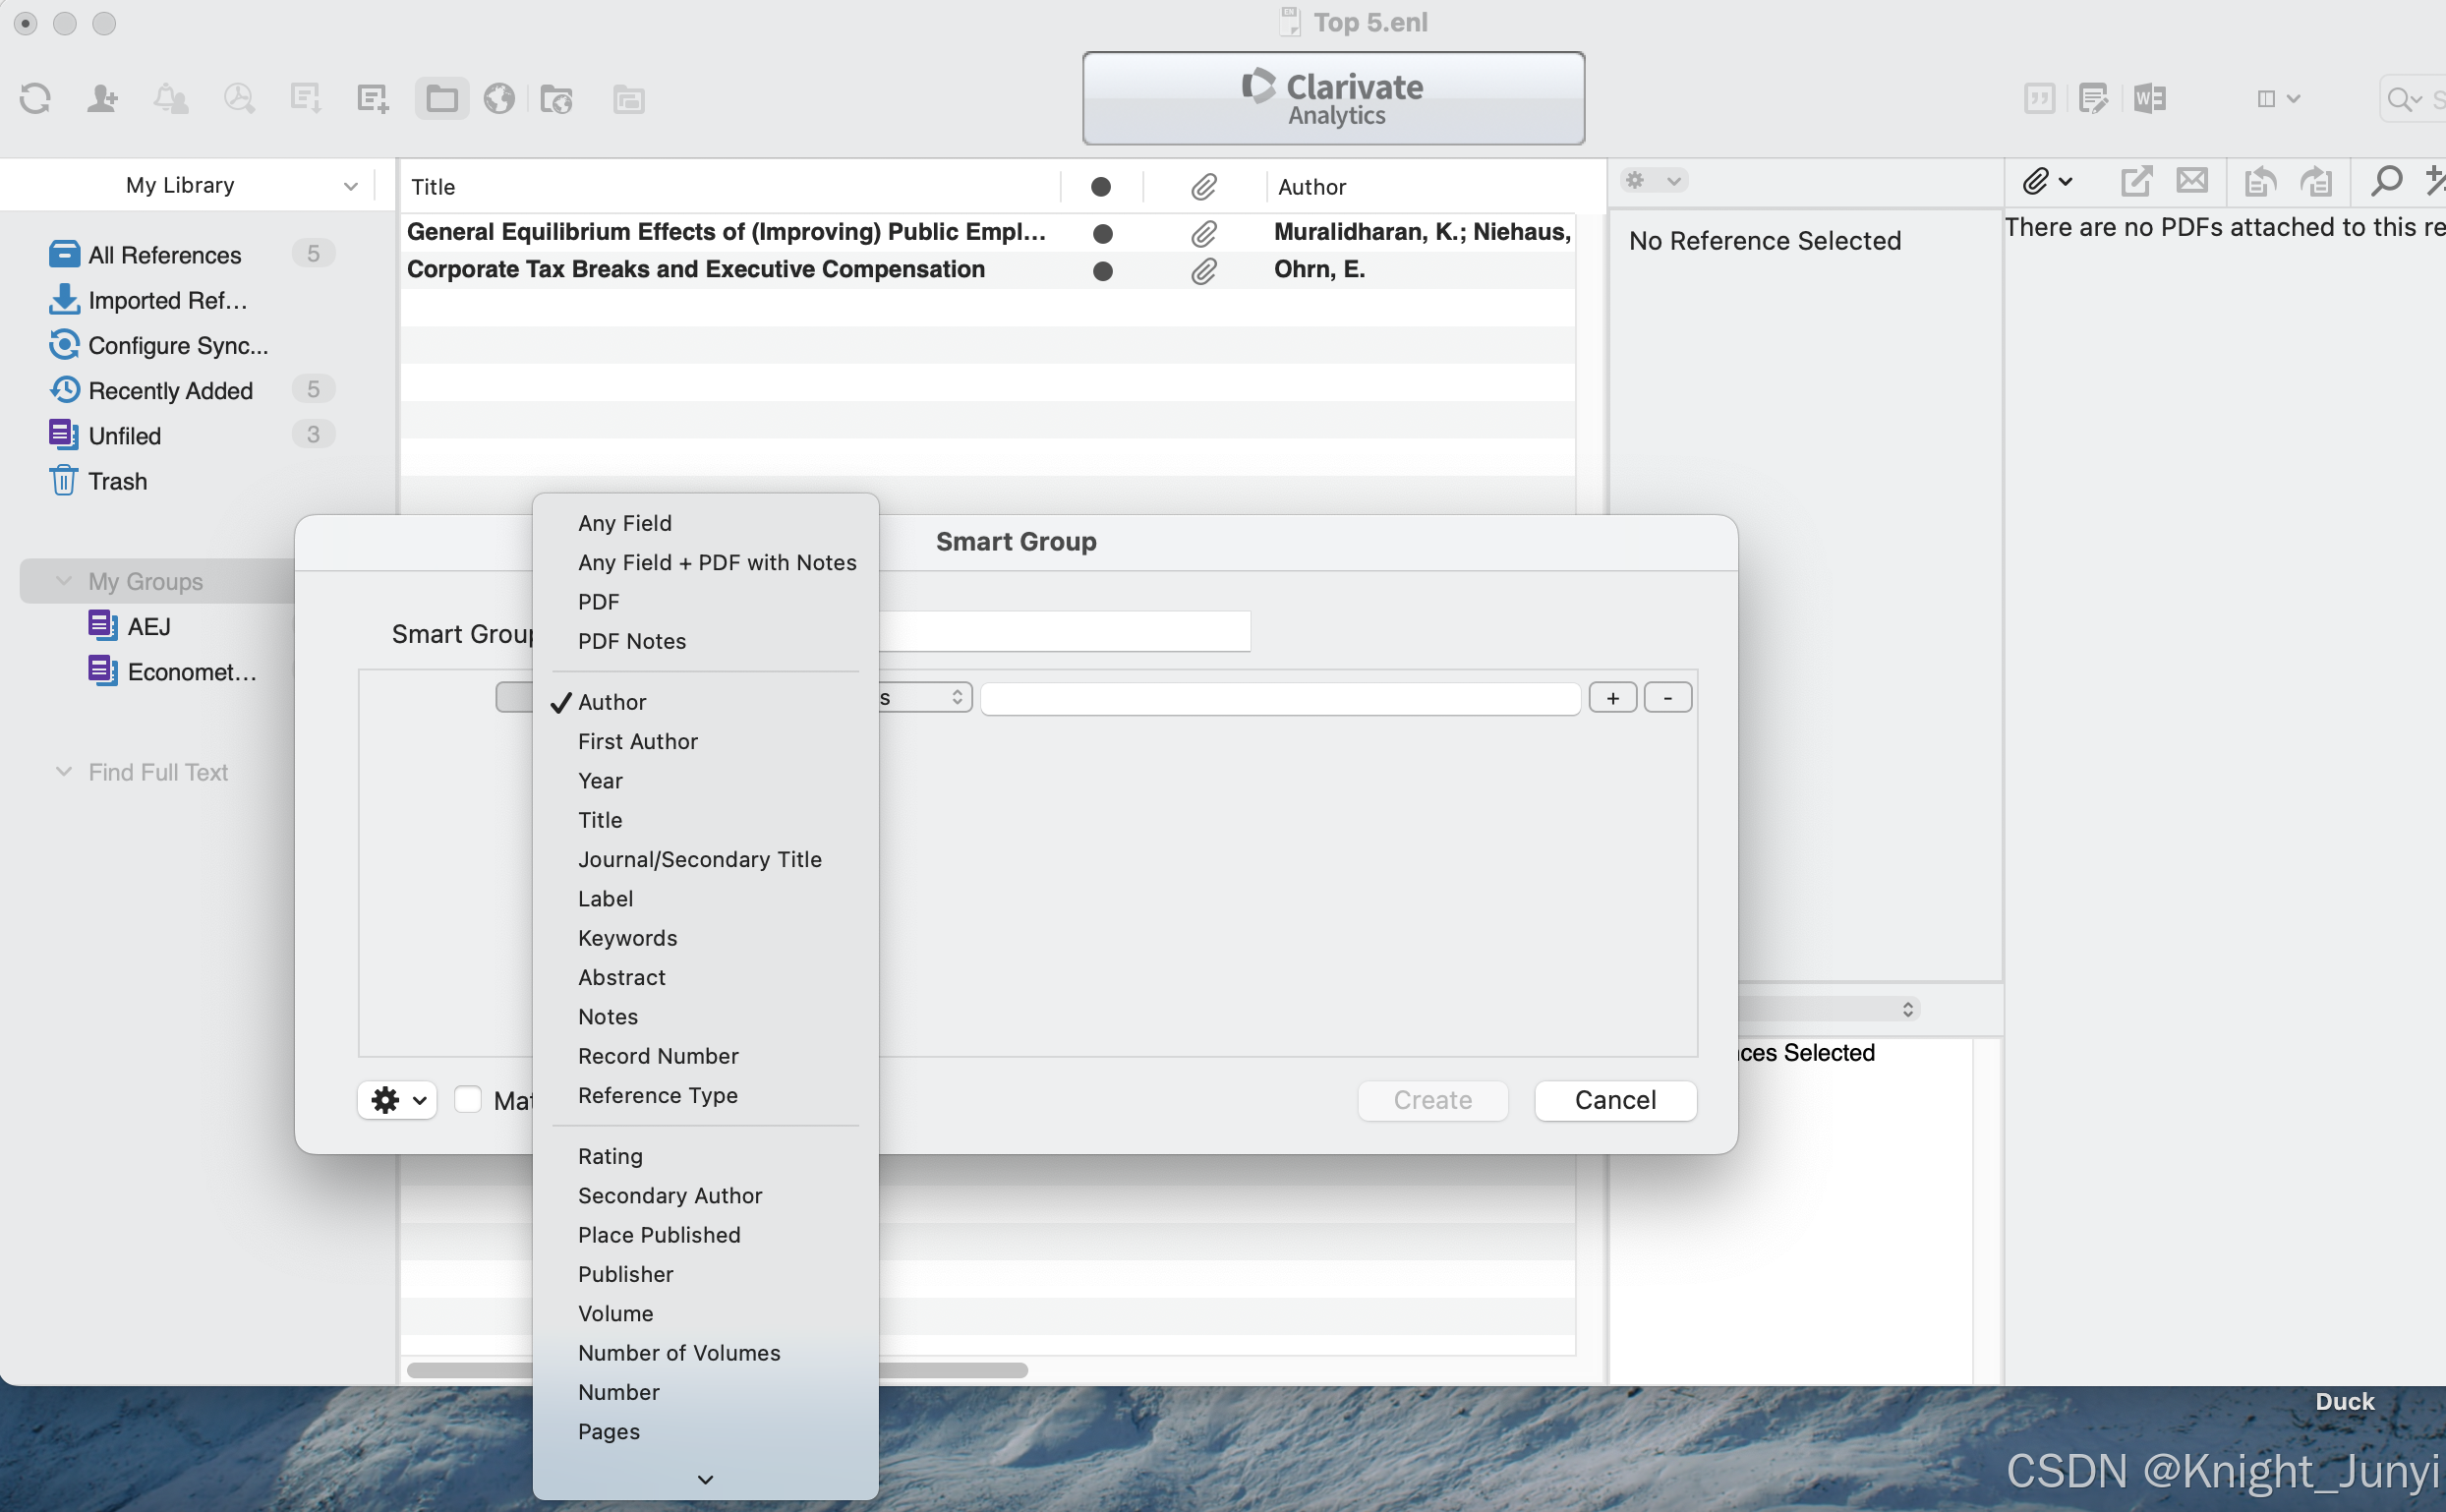Click the Online Search globe icon
The height and width of the screenshot is (1512, 2446).
pos(499,98)
